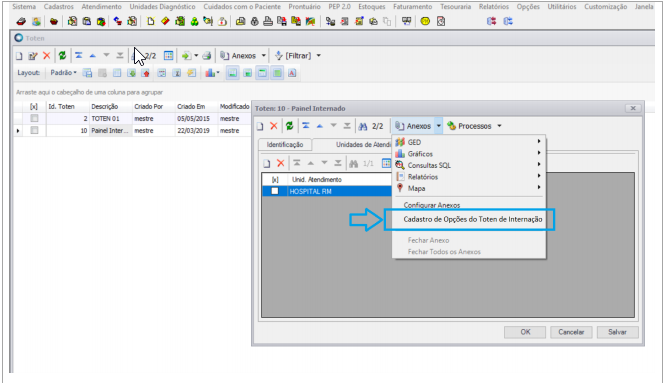Click the Anexos button in Toten toolbar
This screenshot has height=383, width=664.
pos(239,56)
